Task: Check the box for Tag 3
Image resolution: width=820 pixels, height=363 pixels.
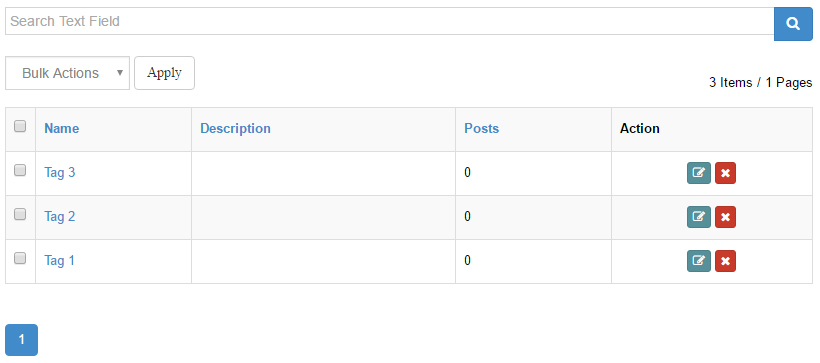Action: 20,170
